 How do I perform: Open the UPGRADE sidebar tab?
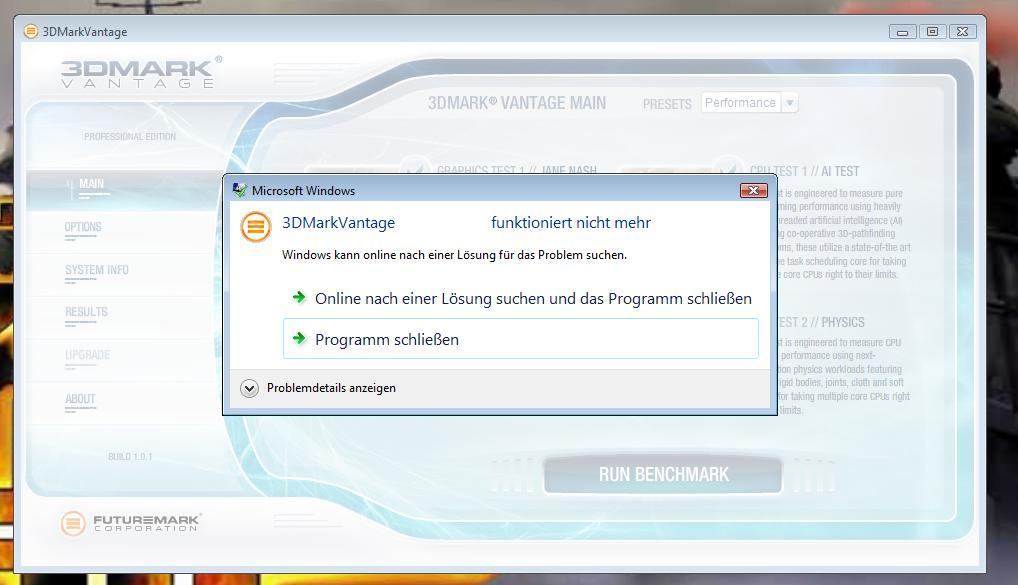(88, 355)
